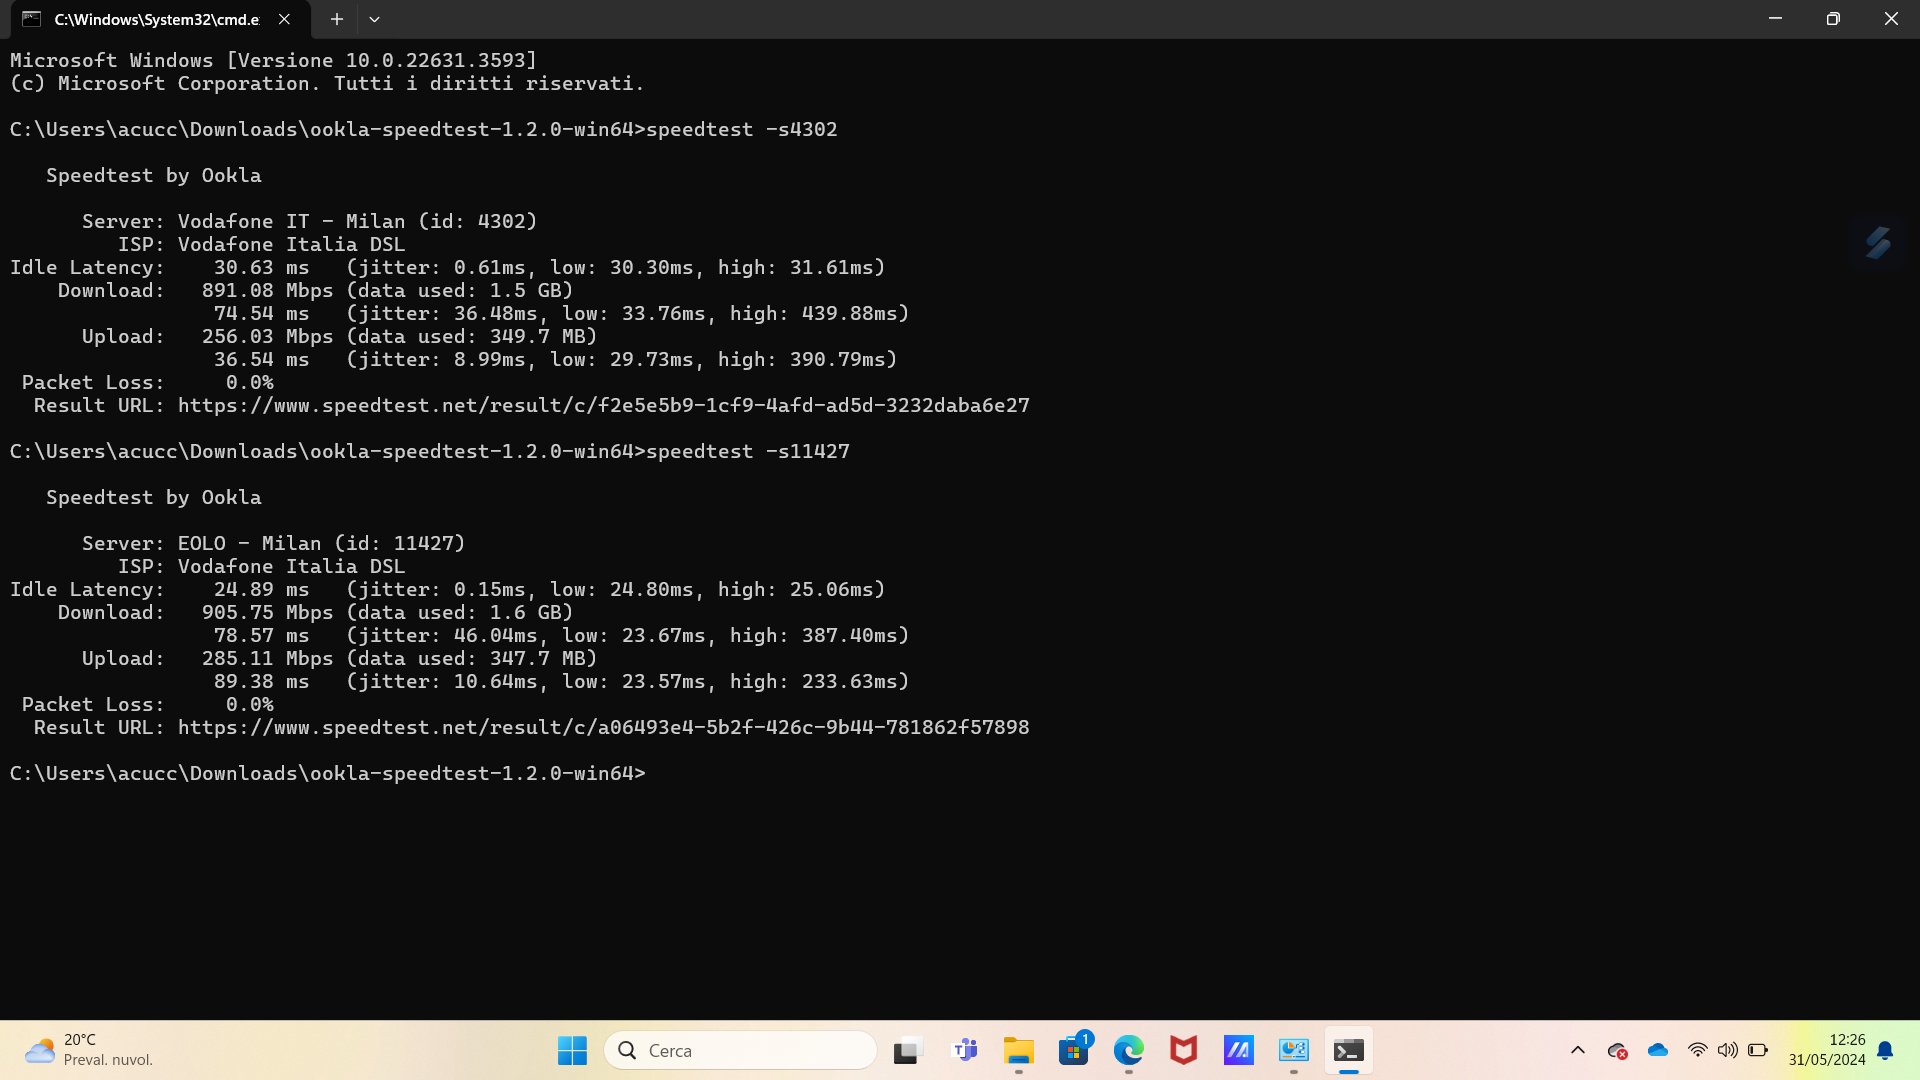Screen dimensions: 1920x1080
Task: Open OneDrive cloud tray icon
Action: coord(1658,1050)
